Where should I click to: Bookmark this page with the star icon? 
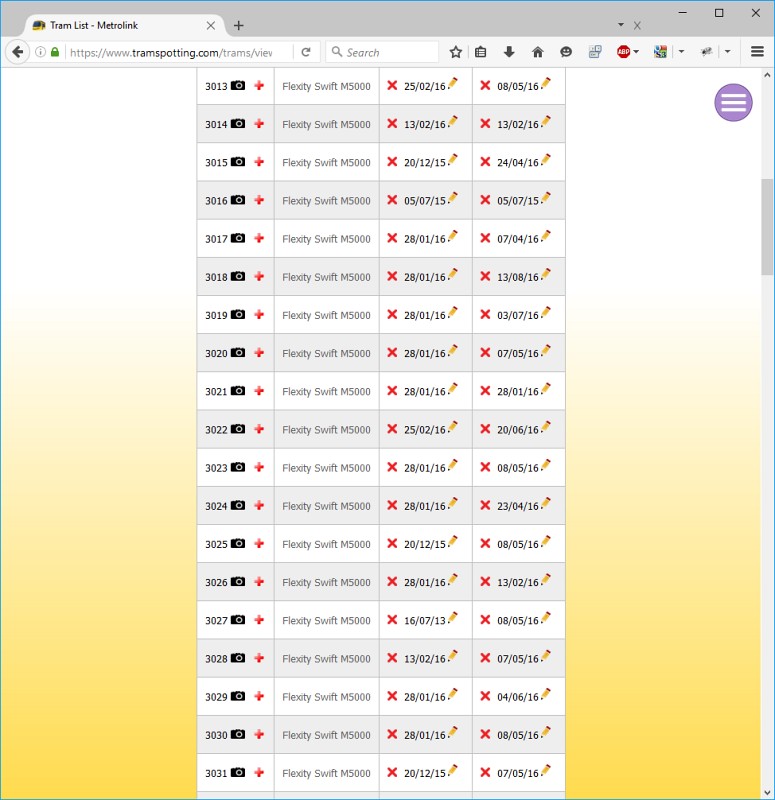(x=456, y=52)
